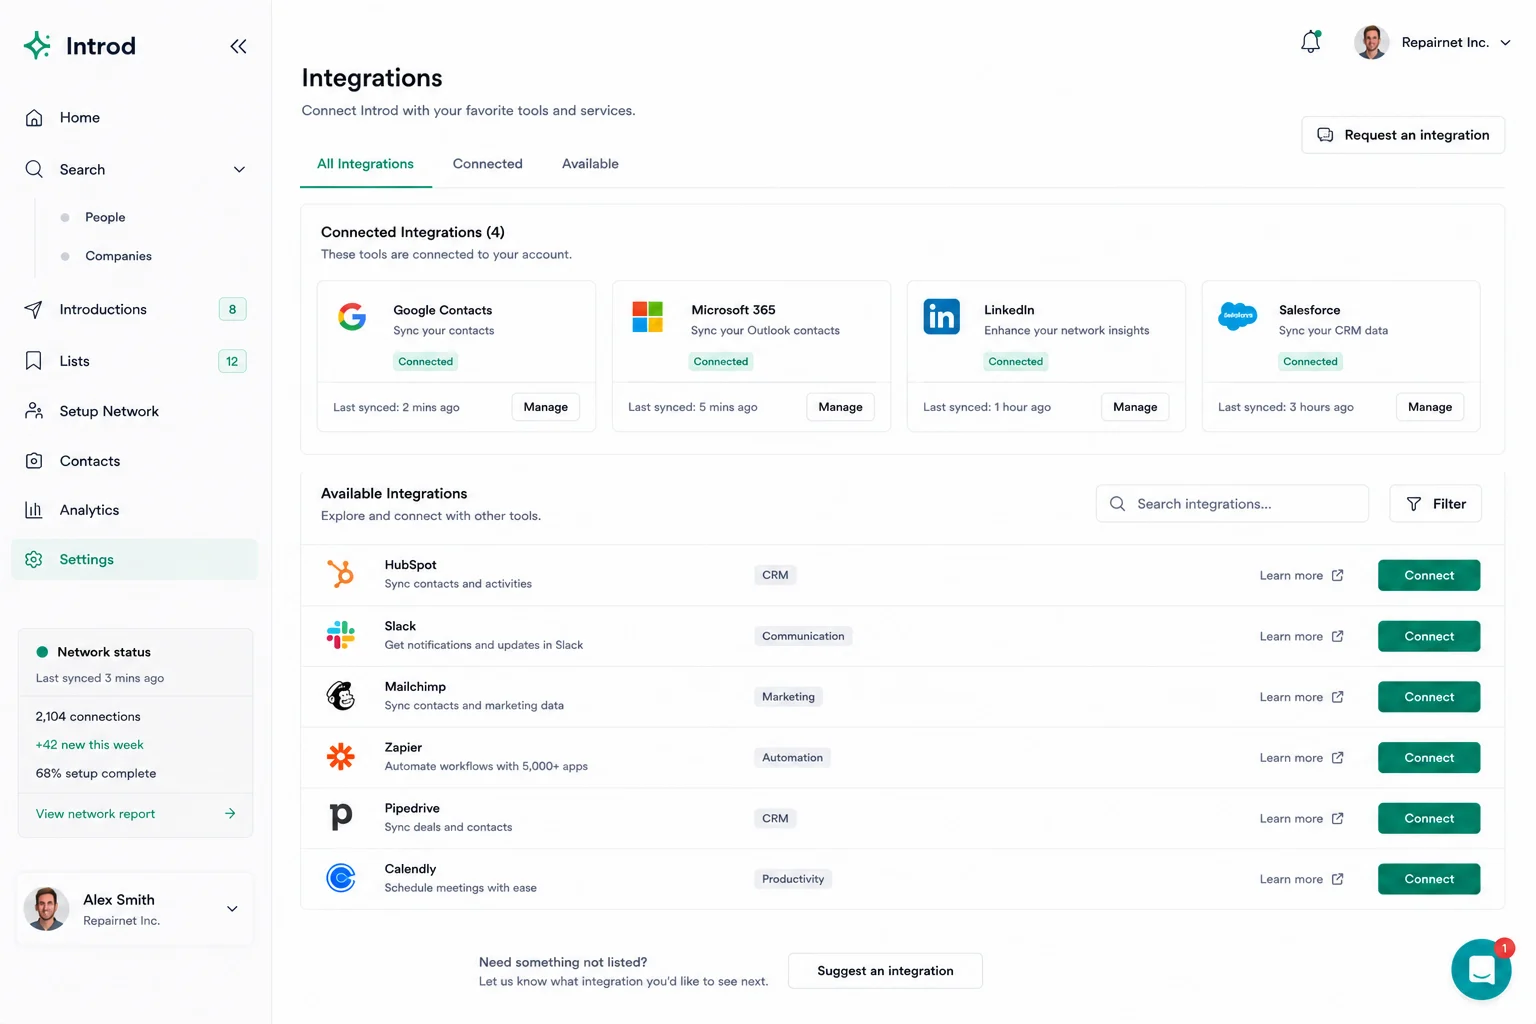This screenshot has width=1536, height=1024.
Task: Click the Communication tag on Slack row
Action: click(x=803, y=636)
